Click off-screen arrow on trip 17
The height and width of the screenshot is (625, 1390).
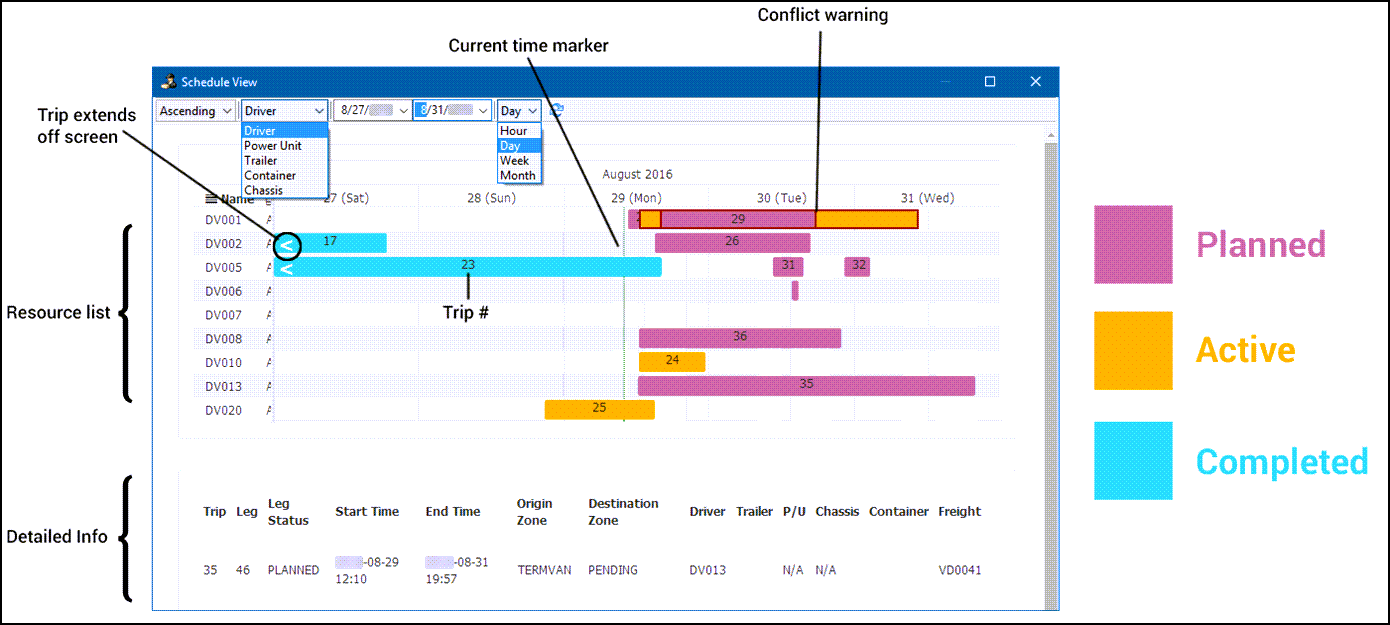coord(285,244)
